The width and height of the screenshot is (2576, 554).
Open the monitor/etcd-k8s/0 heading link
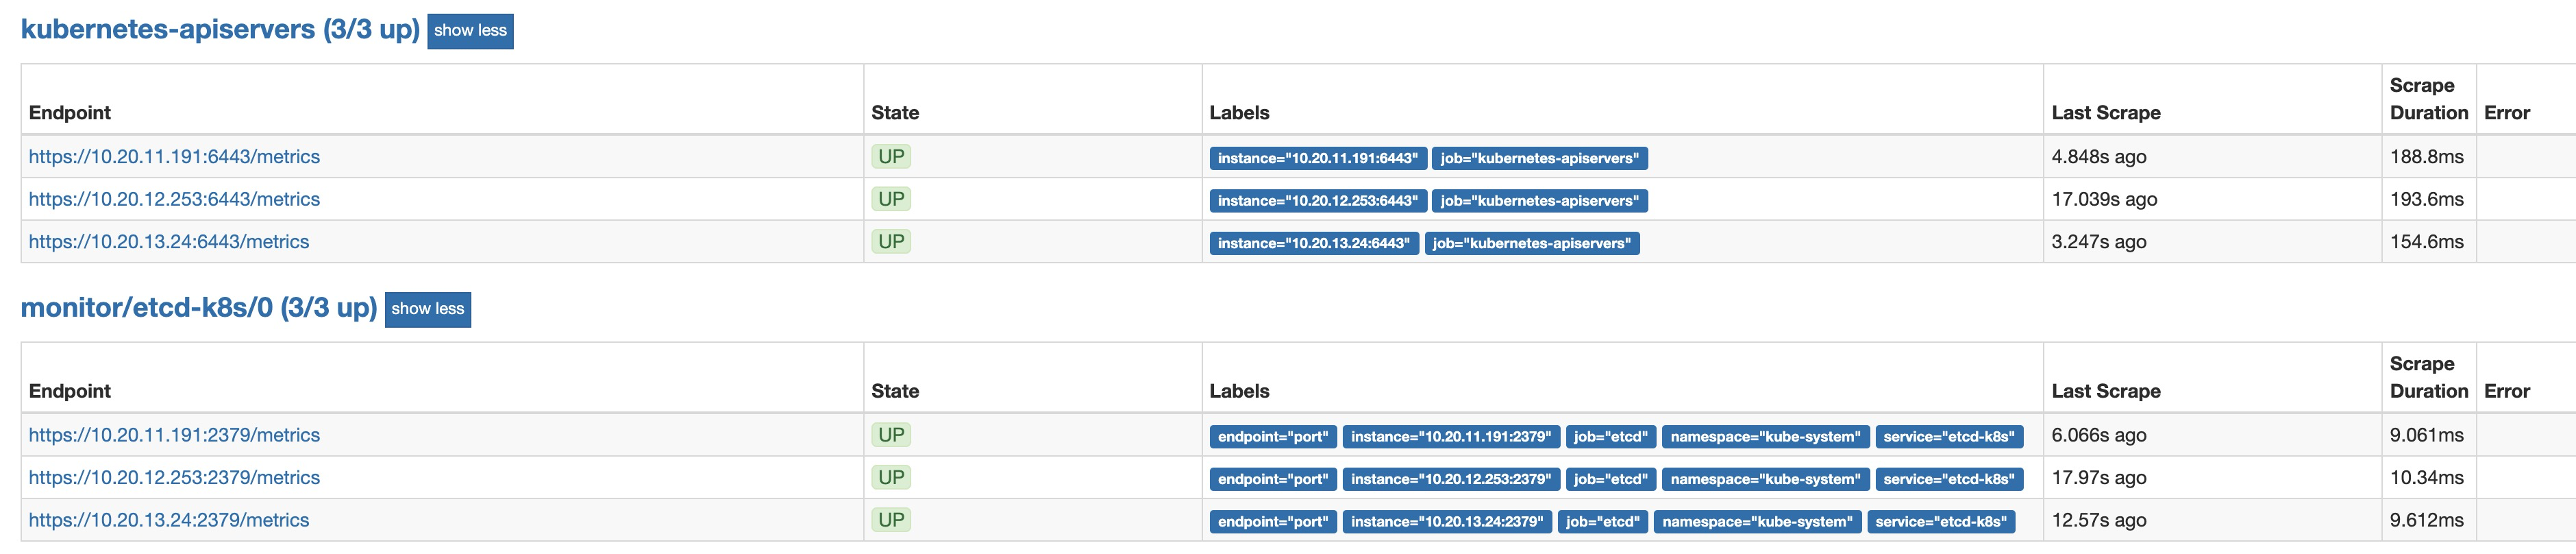(199, 307)
